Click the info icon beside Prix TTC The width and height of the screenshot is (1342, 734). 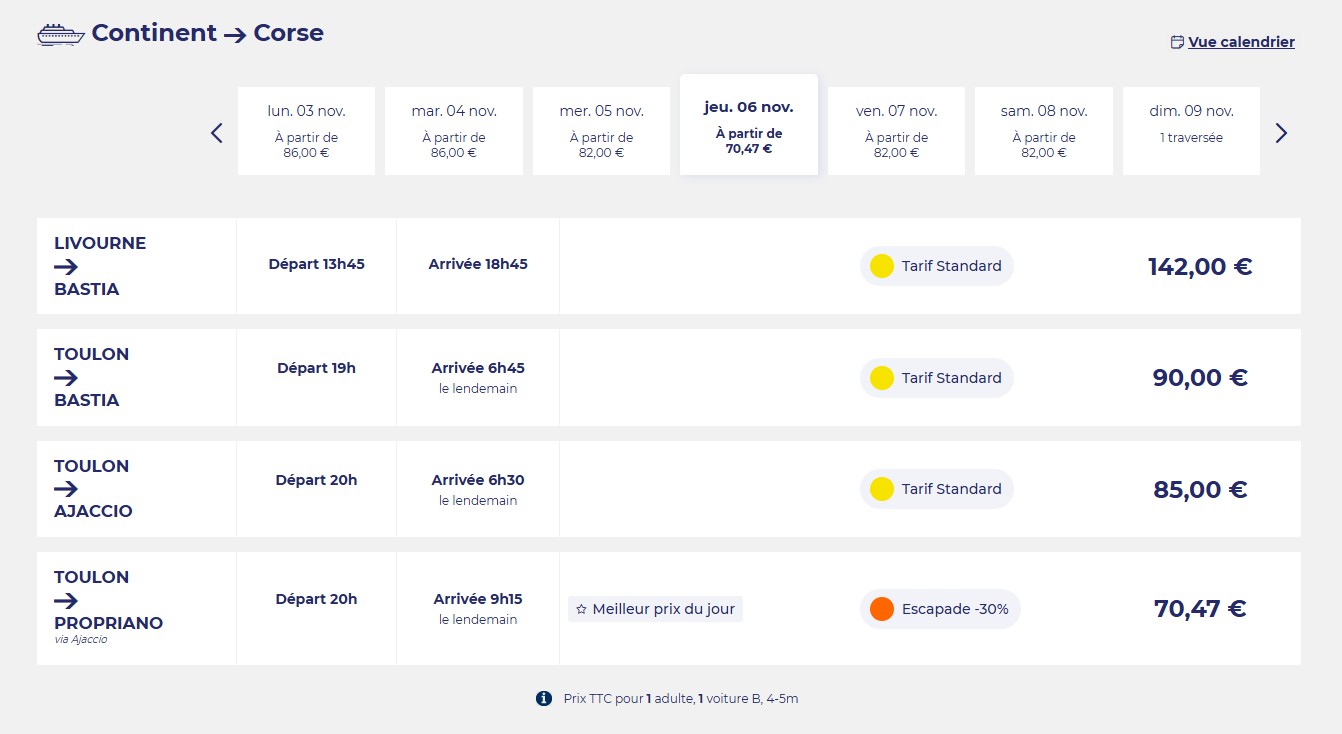[544, 698]
